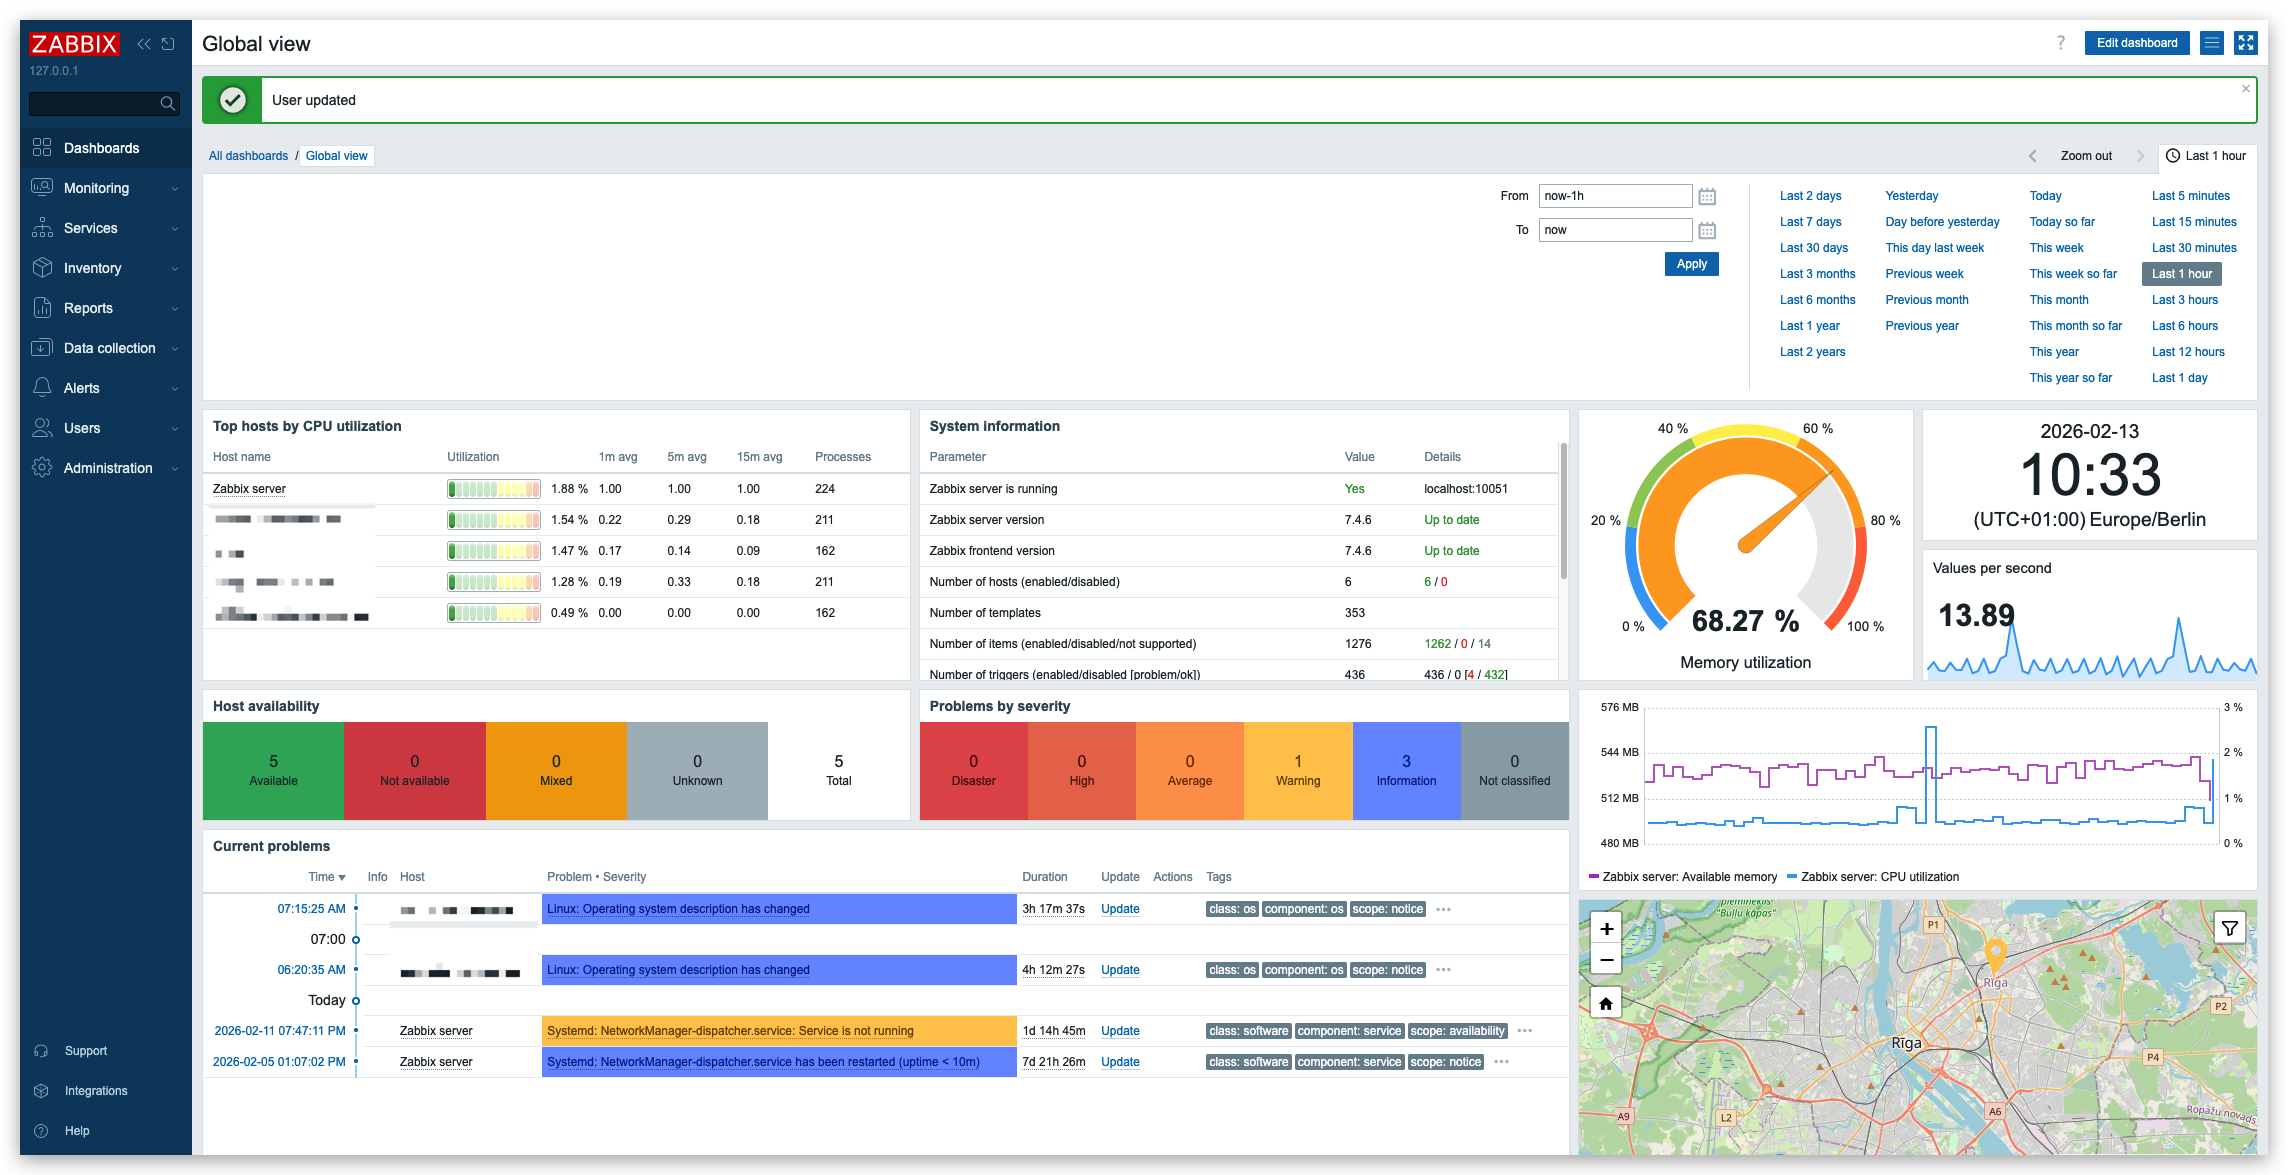Viewport: 2288px width, 1175px height.
Task: Click the Zabbix logo
Action: click(x=74, y=44)
